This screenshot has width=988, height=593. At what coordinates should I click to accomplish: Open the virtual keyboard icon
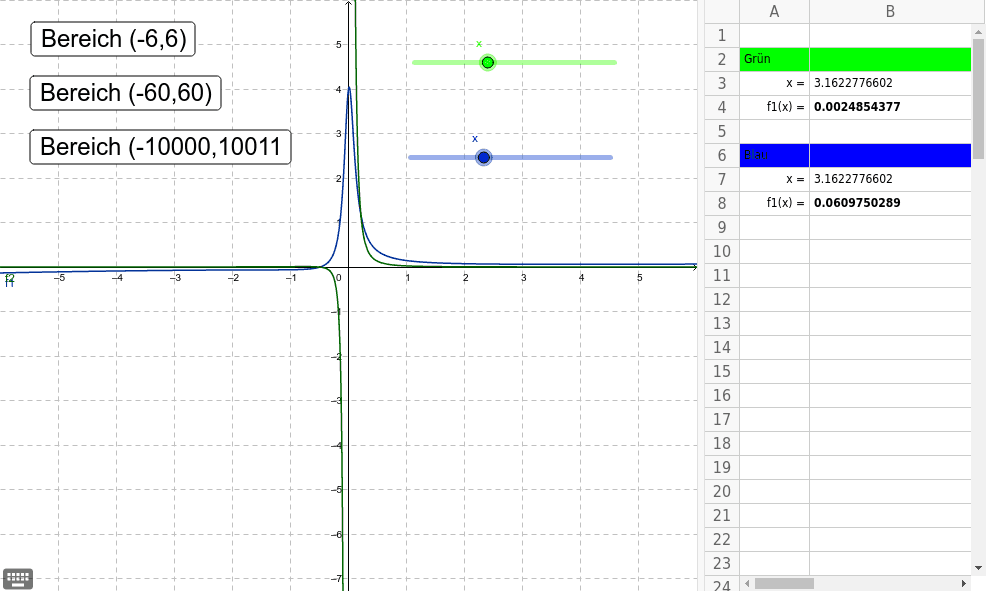(18, 578)
